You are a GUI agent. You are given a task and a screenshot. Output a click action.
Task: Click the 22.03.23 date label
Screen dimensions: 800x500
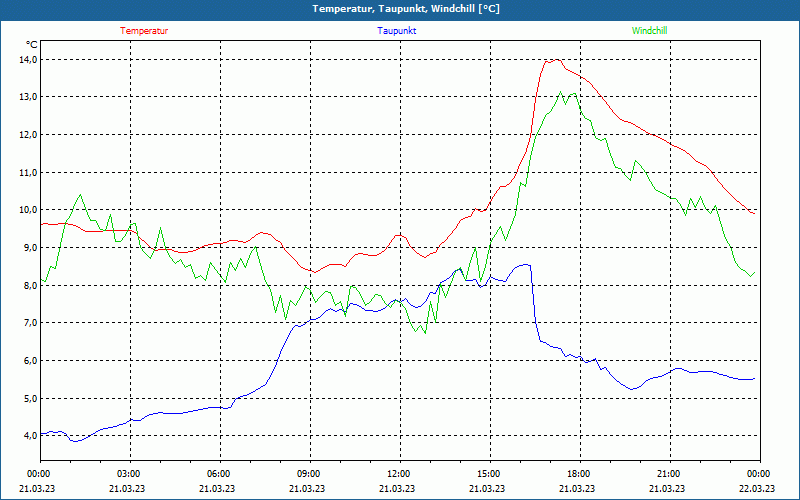coord(757,488)
